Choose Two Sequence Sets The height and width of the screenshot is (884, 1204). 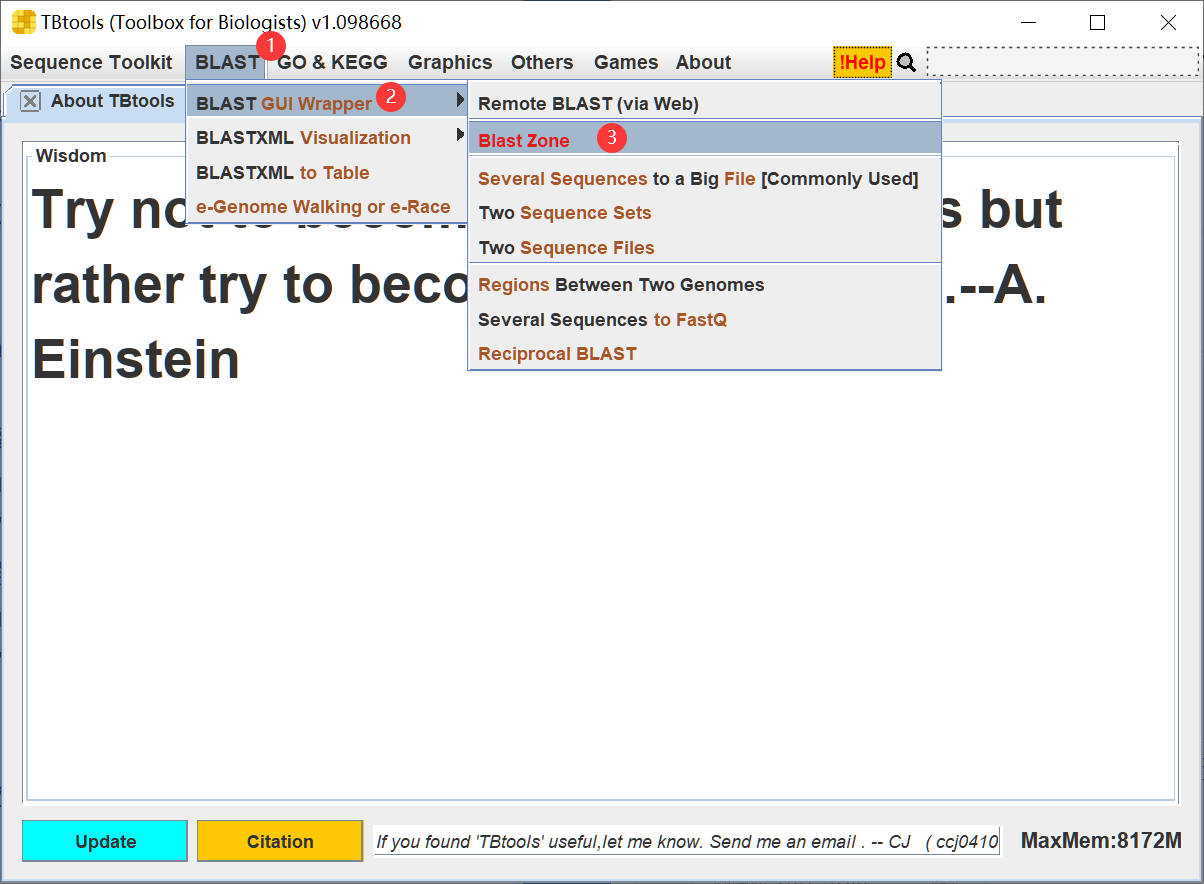point(705,213)
